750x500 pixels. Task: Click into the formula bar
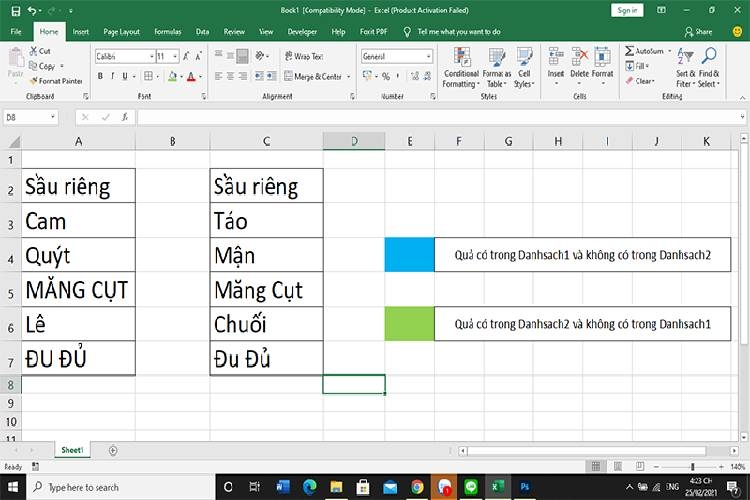point(440,117)
